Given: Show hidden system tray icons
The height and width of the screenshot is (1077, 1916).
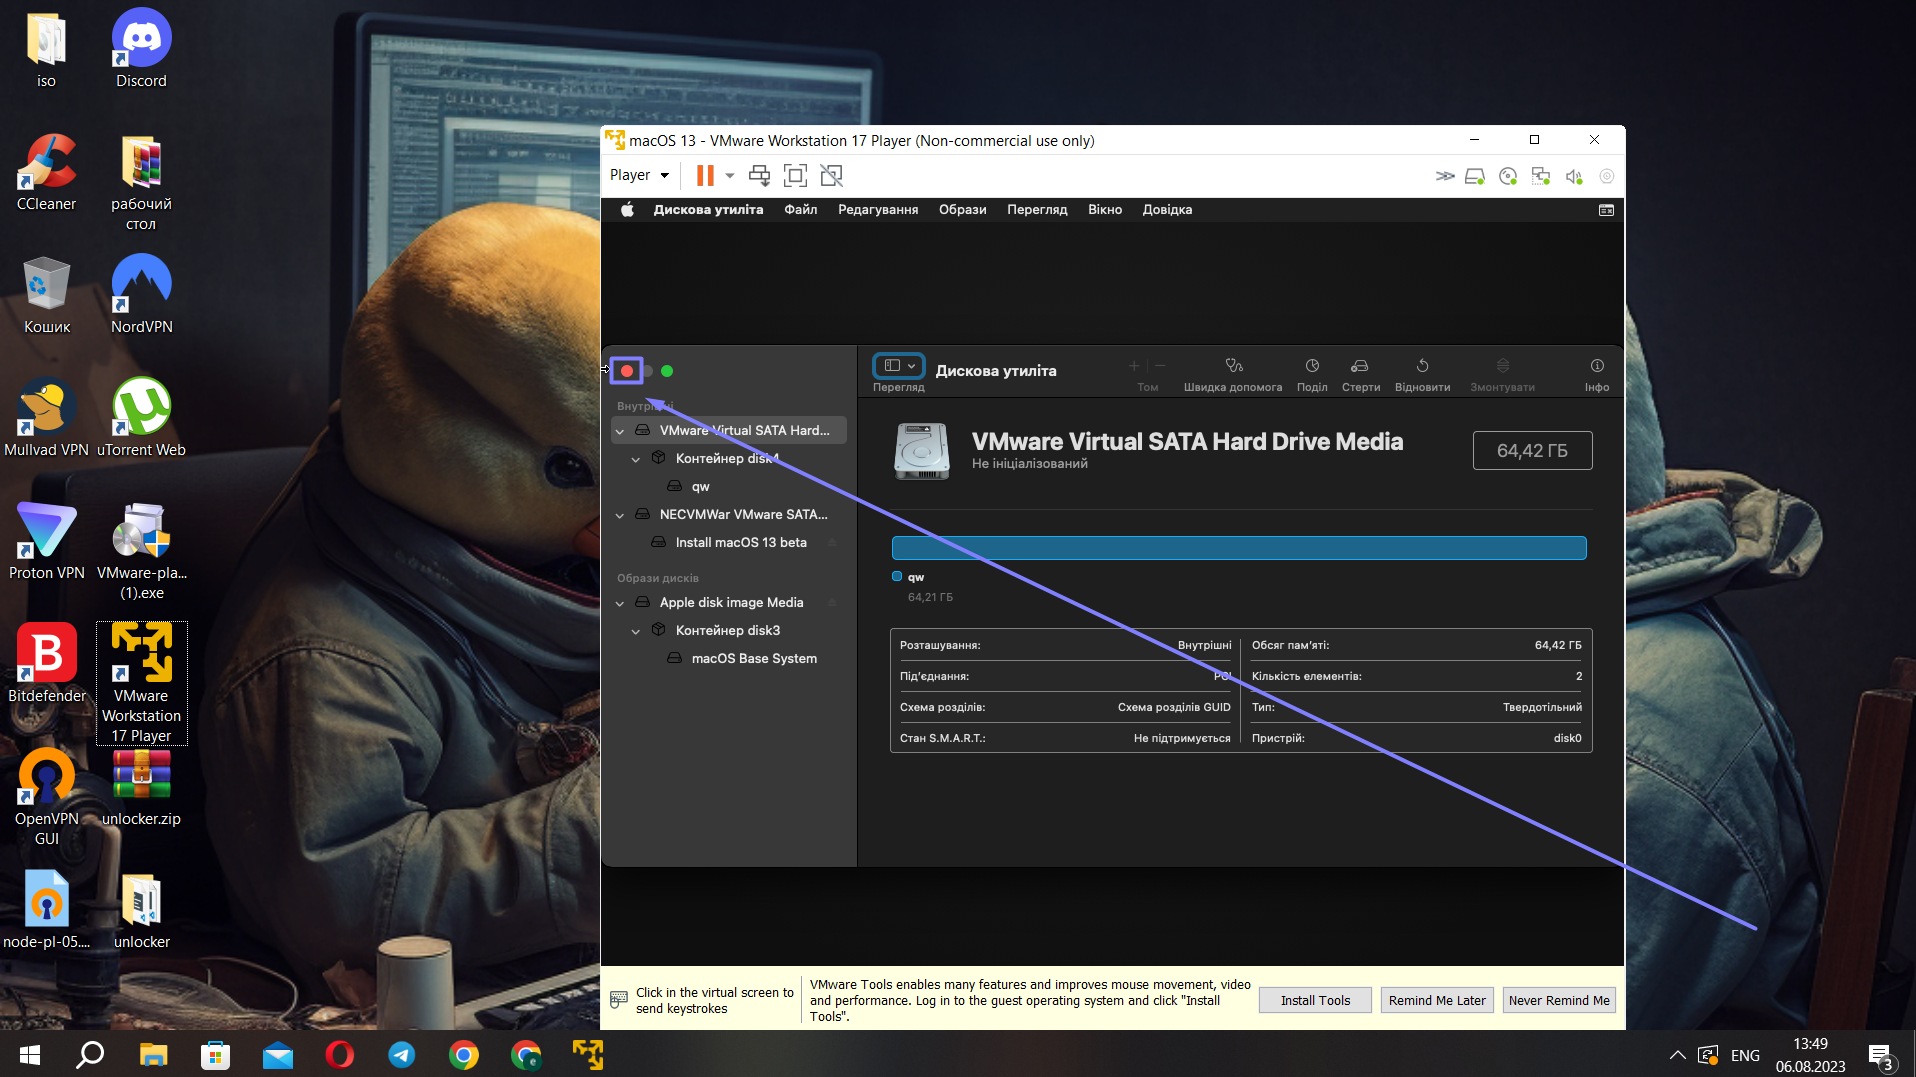Looking at the screenshot, I should (1678, 1055).
